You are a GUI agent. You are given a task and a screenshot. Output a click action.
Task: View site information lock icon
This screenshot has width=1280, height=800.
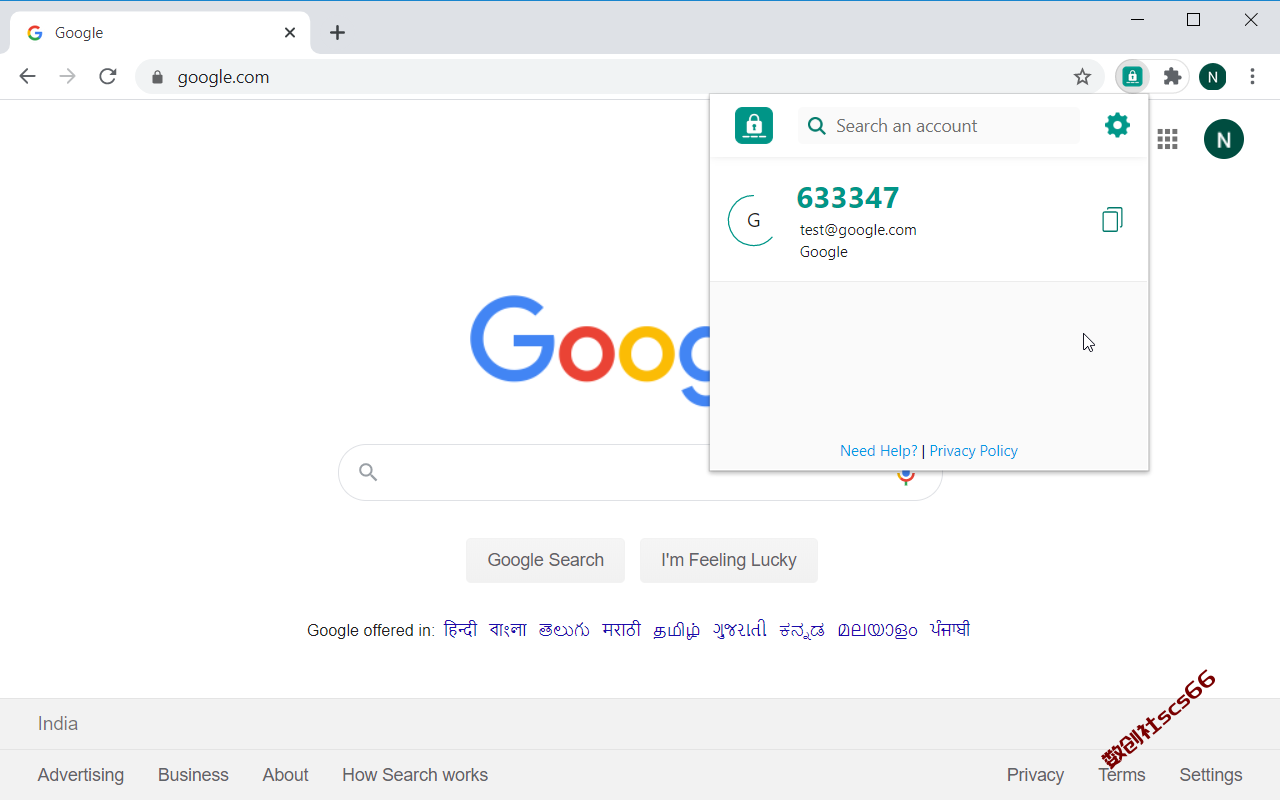(157, 77)
